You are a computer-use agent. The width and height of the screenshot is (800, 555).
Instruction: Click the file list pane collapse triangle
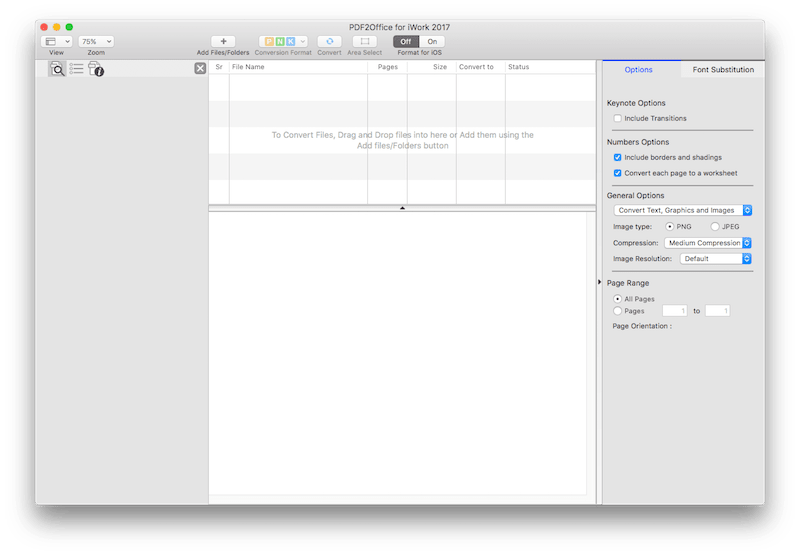(x=402, y=208)
